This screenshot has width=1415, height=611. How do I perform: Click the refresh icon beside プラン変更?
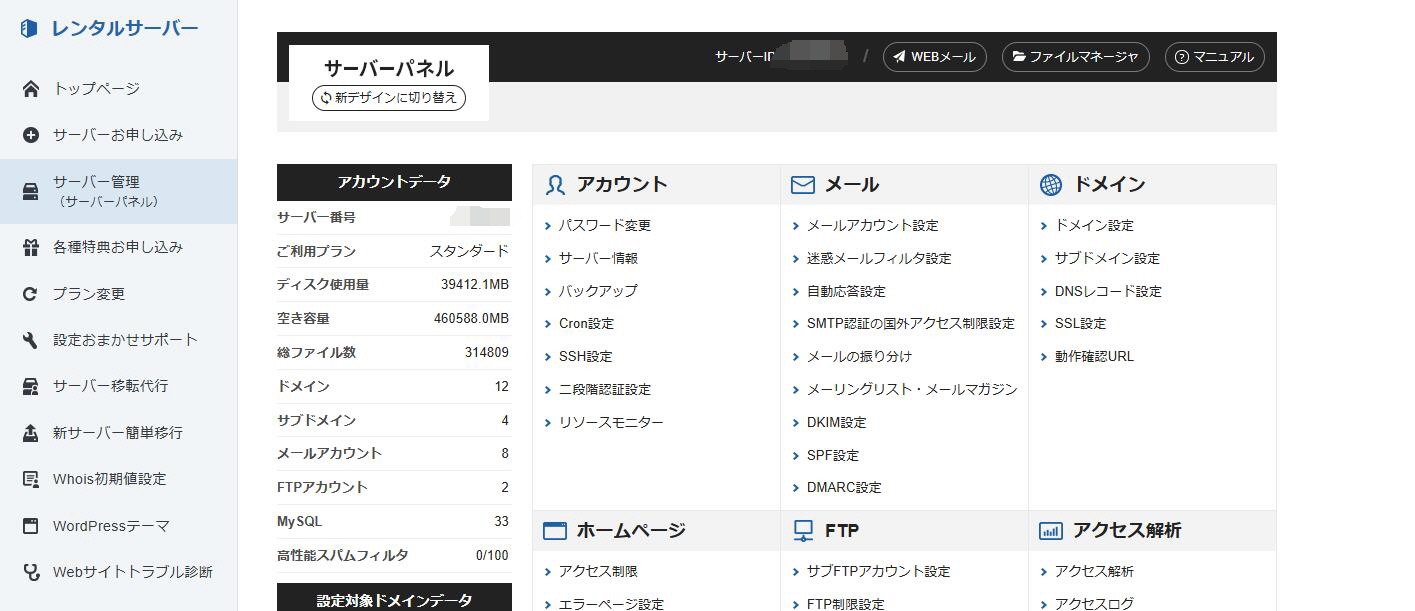pos(31,294)
